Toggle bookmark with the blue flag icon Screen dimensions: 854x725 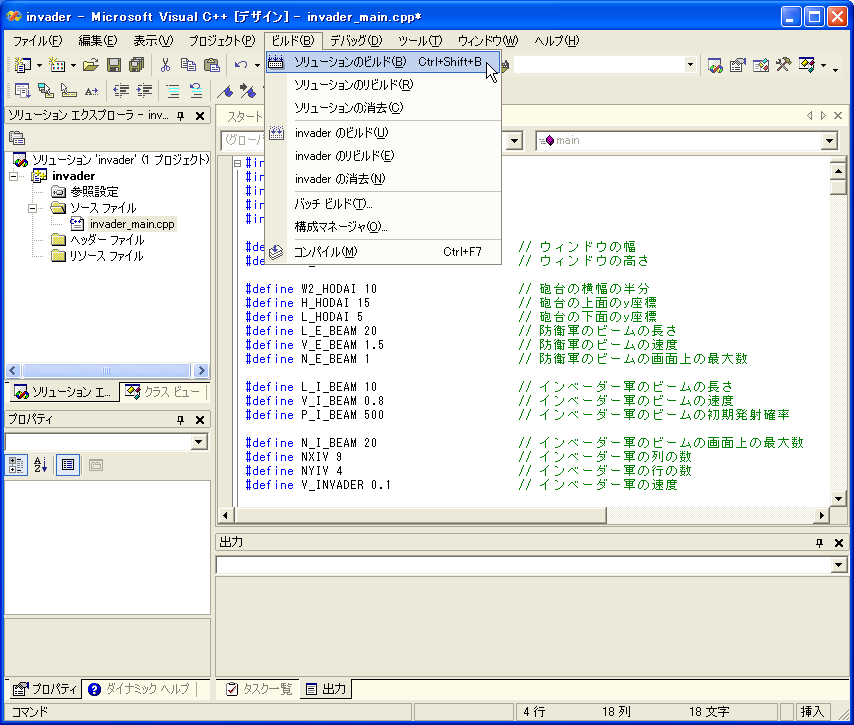[224, 90]
